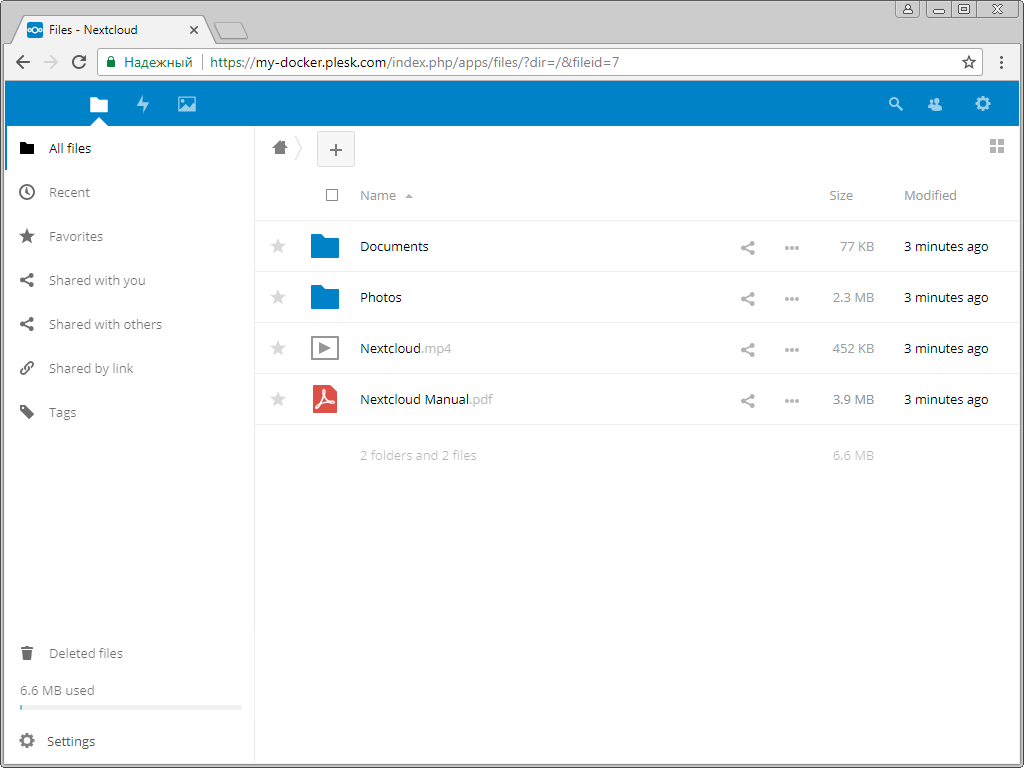Click the 452 KB size value
Screen dimensions: 1024x768
pyautogui.click(x=853, y=348)
